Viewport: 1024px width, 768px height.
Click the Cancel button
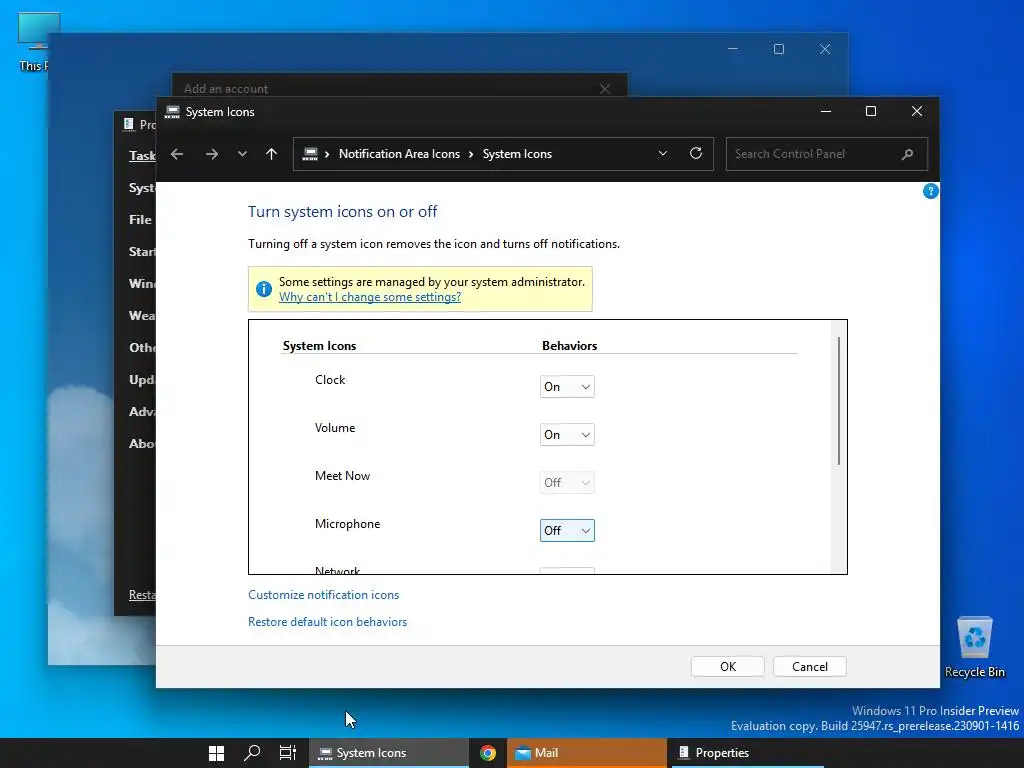[x=810, y=667]
